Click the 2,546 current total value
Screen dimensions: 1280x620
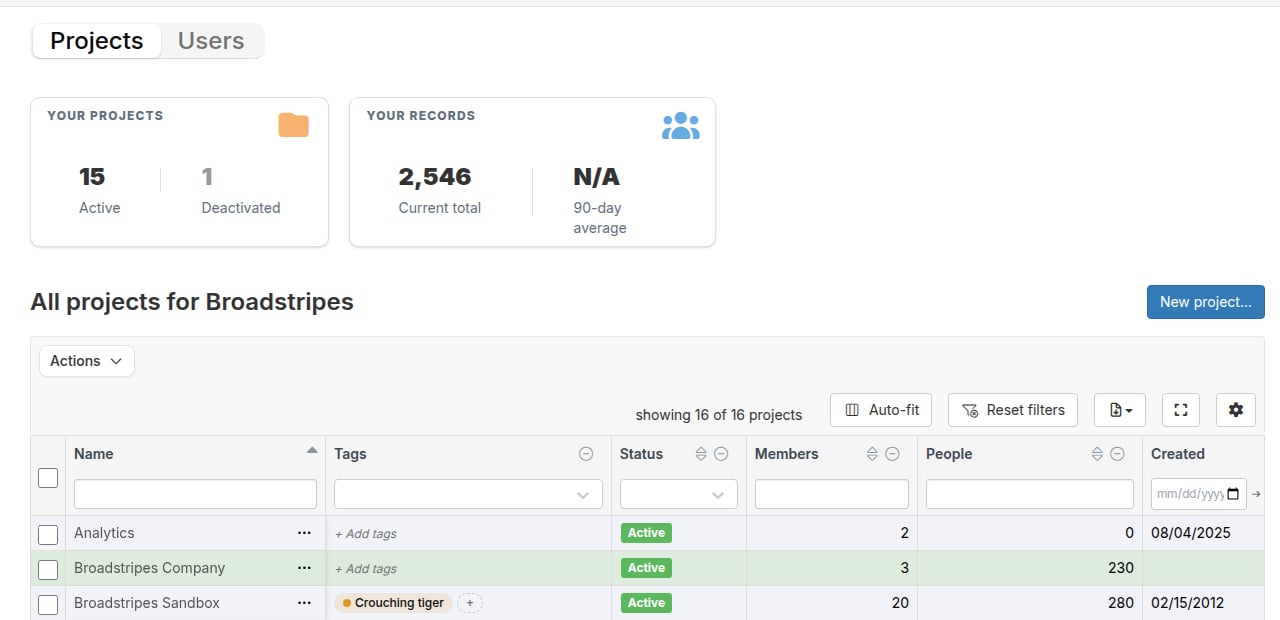point(435,177)
